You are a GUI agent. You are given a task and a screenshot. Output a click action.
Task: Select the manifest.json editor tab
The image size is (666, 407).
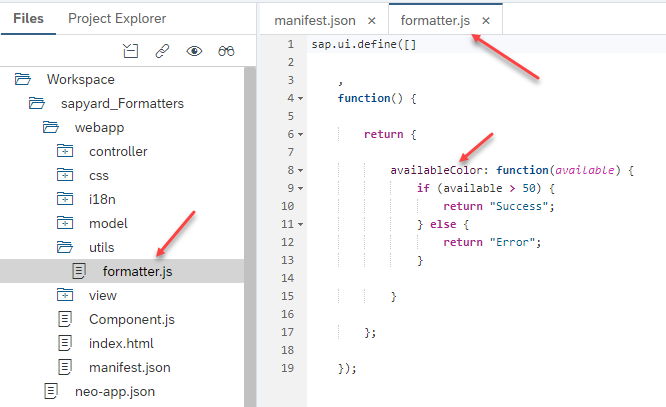pyautogui.click(x=315, y=20)
